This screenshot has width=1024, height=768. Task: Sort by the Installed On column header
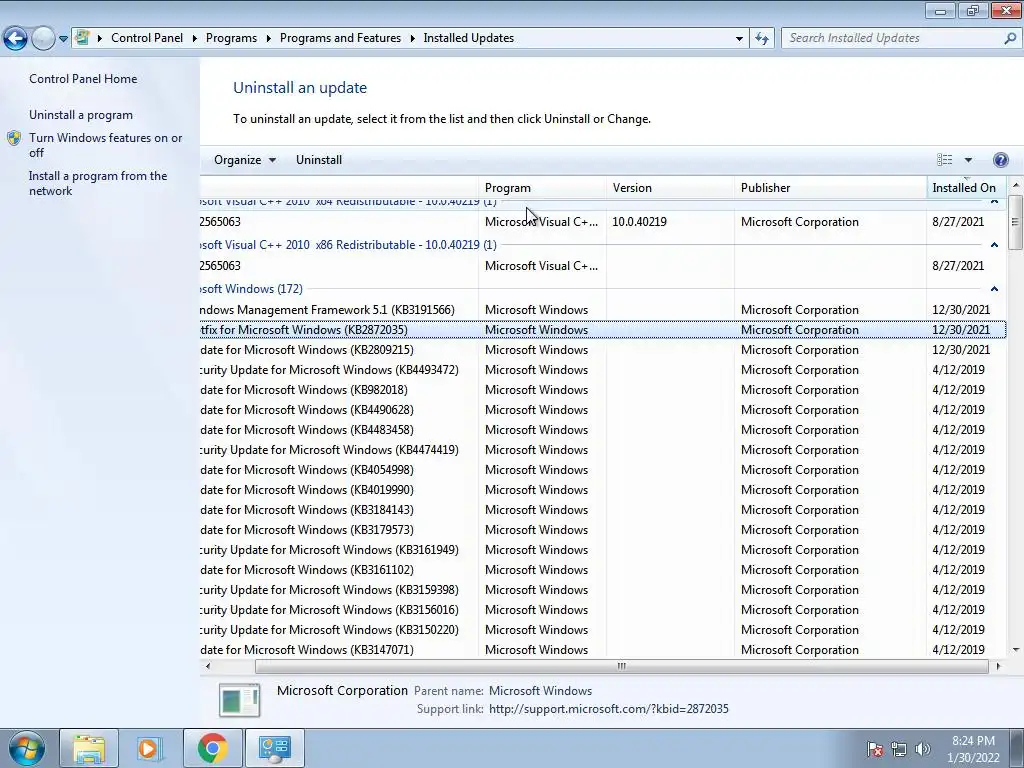[x=967, y=188]
